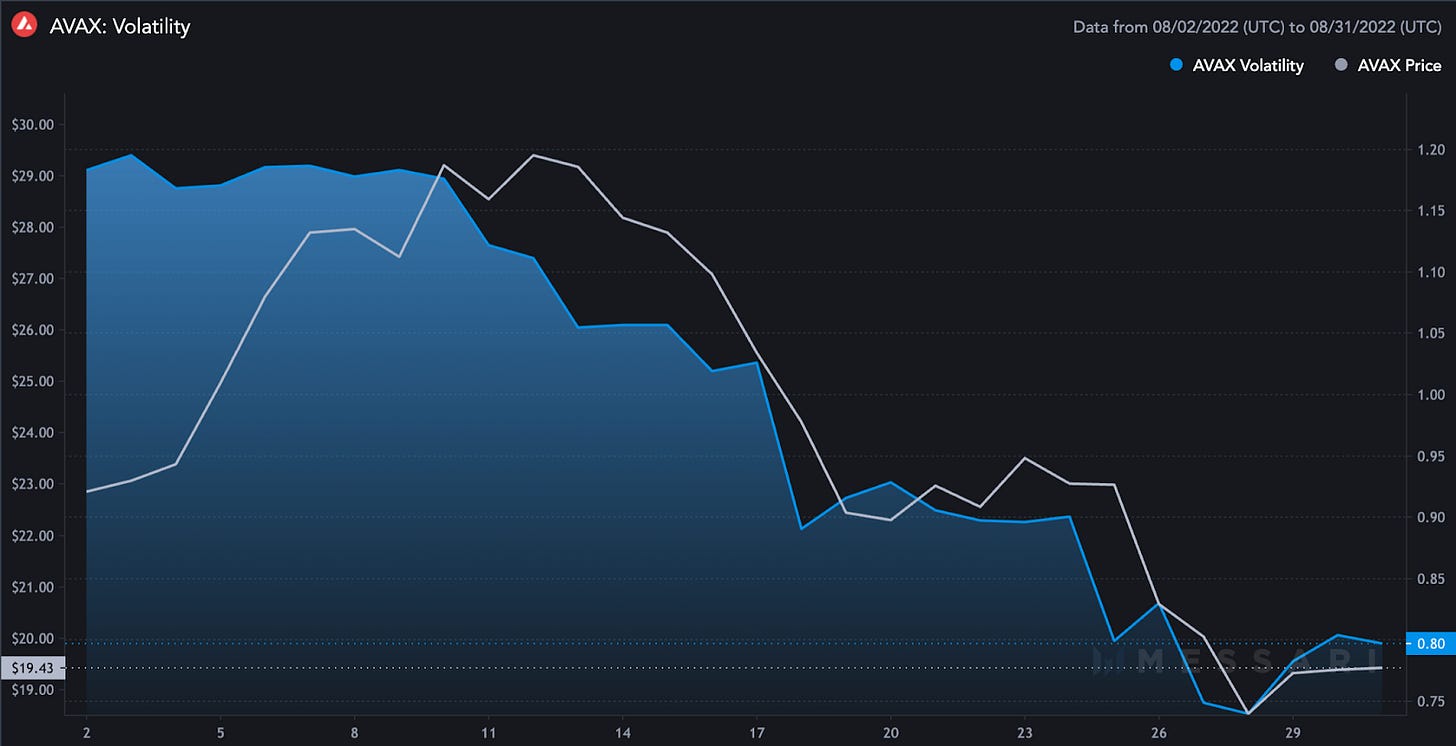This screenshot has height=746, width=1456.
Task: Click the gray AVAX Price legend dot
Action: 1342,65
